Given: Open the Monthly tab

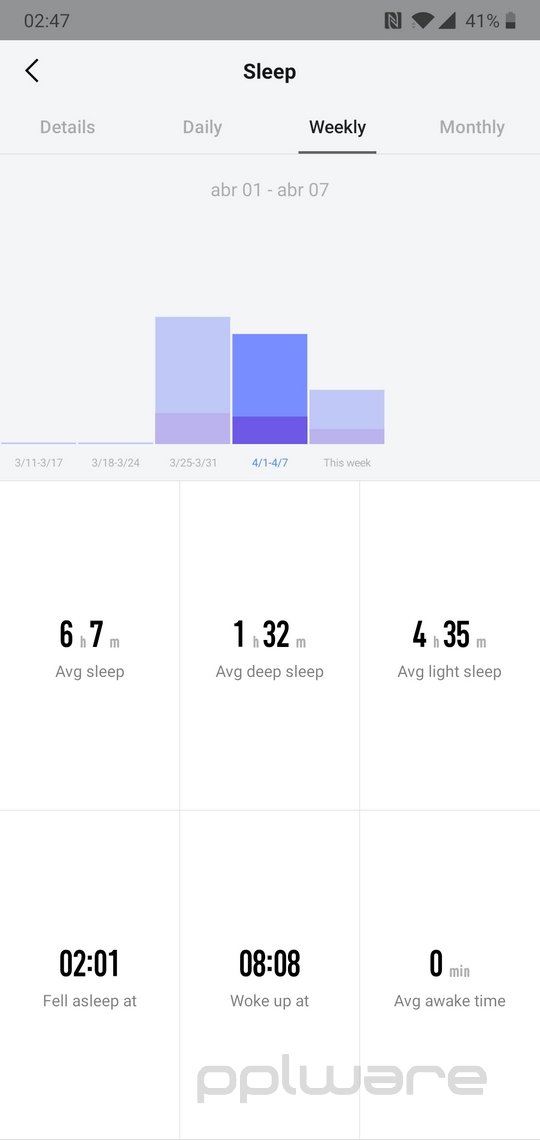Looking at the screenshot, I should pos(472,127).
